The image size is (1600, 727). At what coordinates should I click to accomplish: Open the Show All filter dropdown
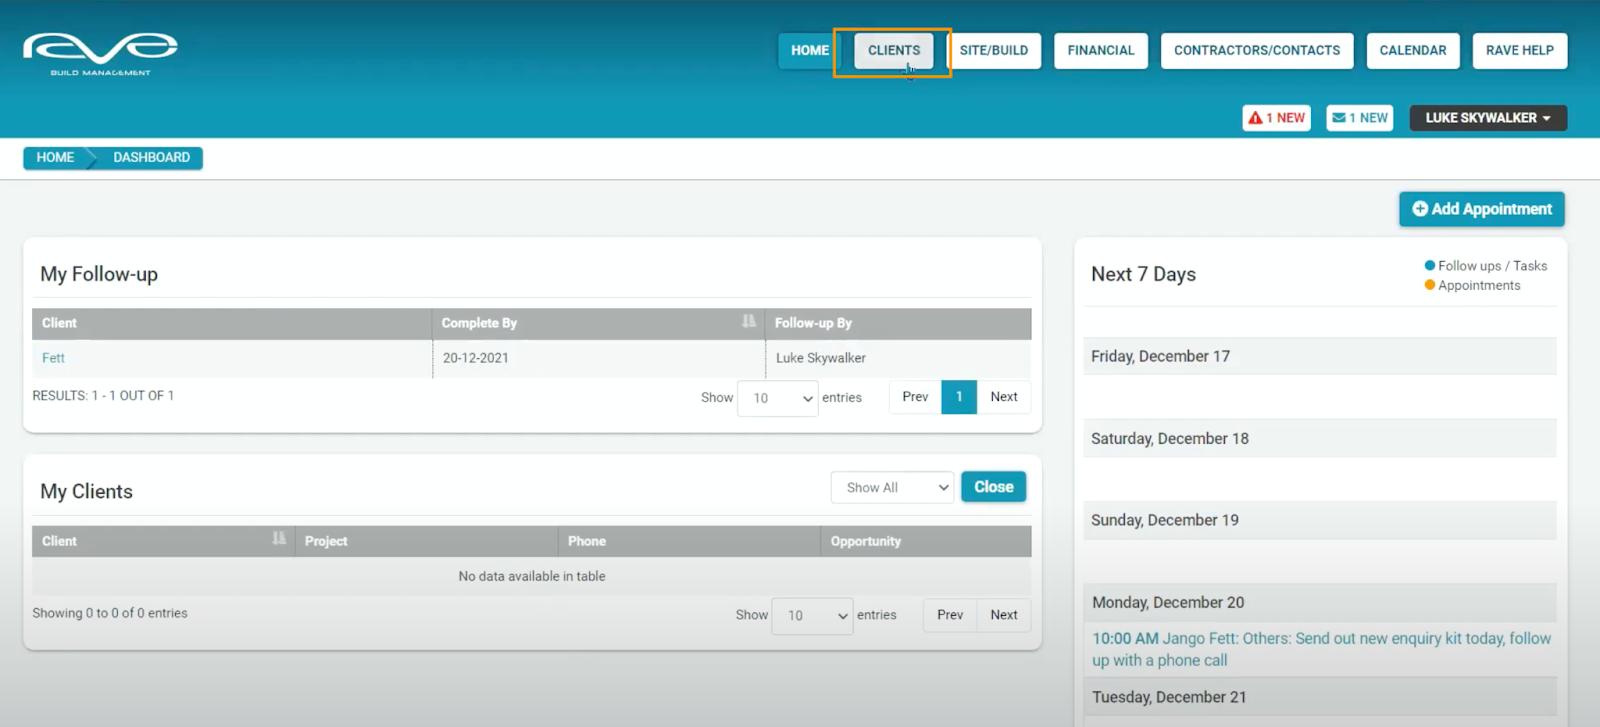pyautogui.click(x=893, y=488)
